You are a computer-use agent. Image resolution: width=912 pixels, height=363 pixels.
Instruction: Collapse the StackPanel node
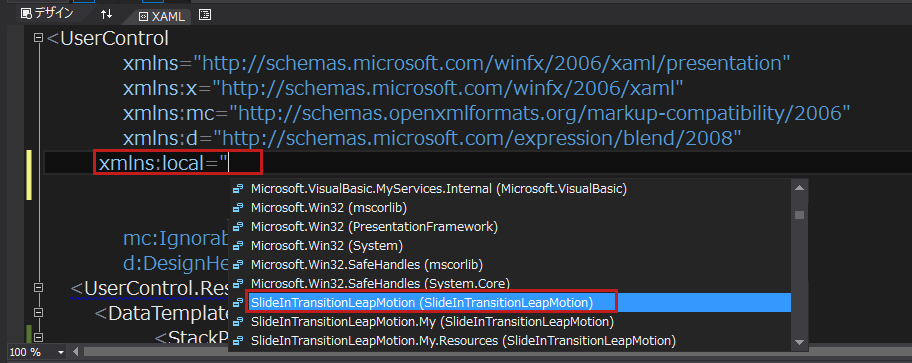pos(38,337)
